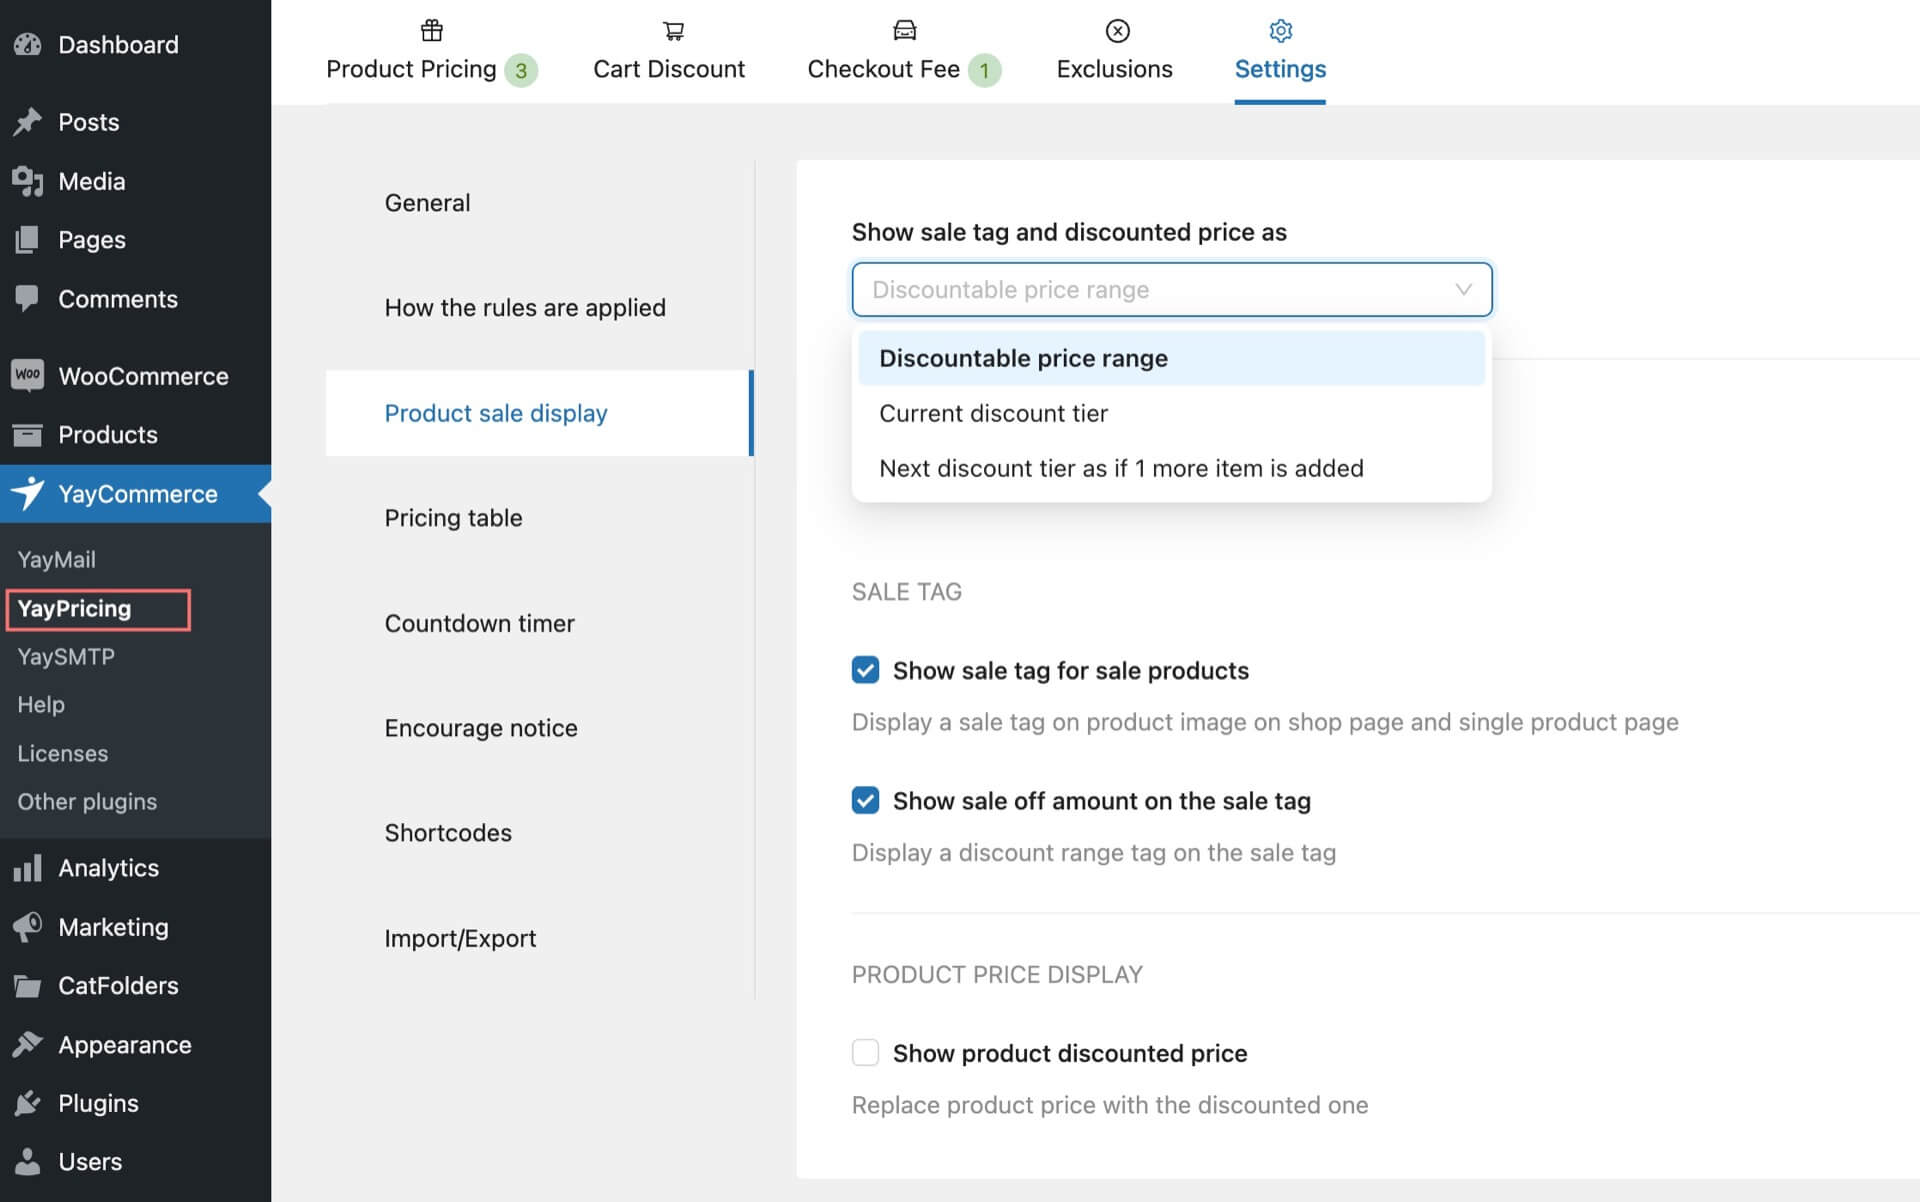Click the Media library icon
The height and width of the screenshot is (1202, 1920).
[x=27, y=181]
